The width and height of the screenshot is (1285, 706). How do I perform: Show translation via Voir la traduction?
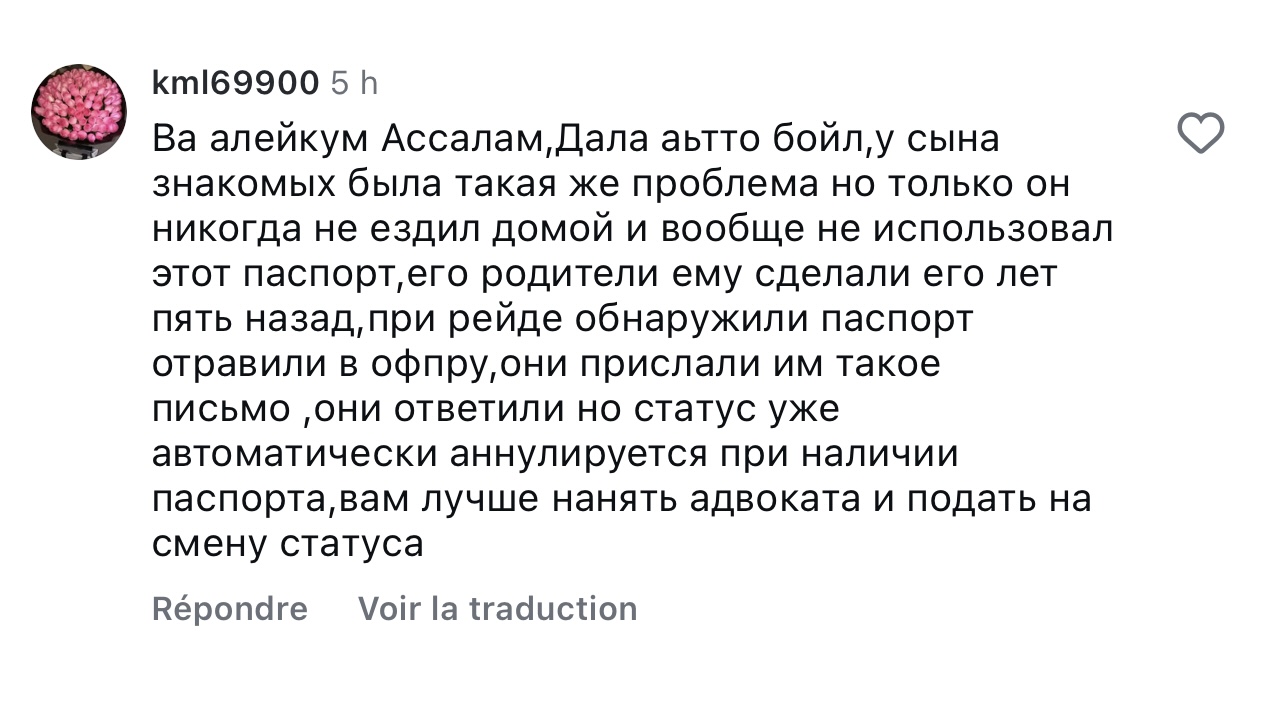[497, 609]
